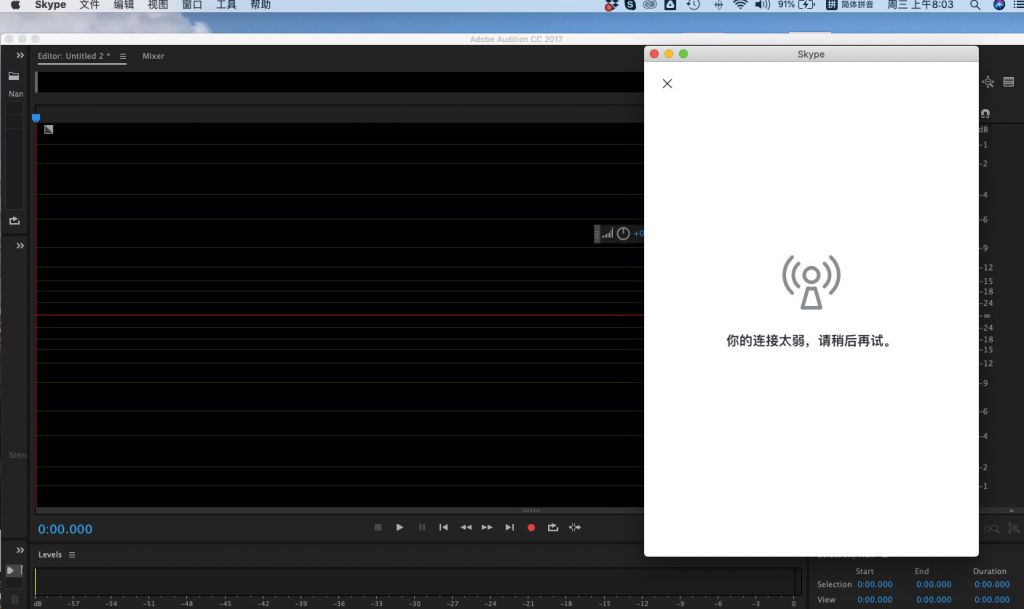The width and height of the screenshot is (1024, 609).
Task: Click the Dropbox menu bar icon
Action: pyautogui.click(x=611, y=5)
